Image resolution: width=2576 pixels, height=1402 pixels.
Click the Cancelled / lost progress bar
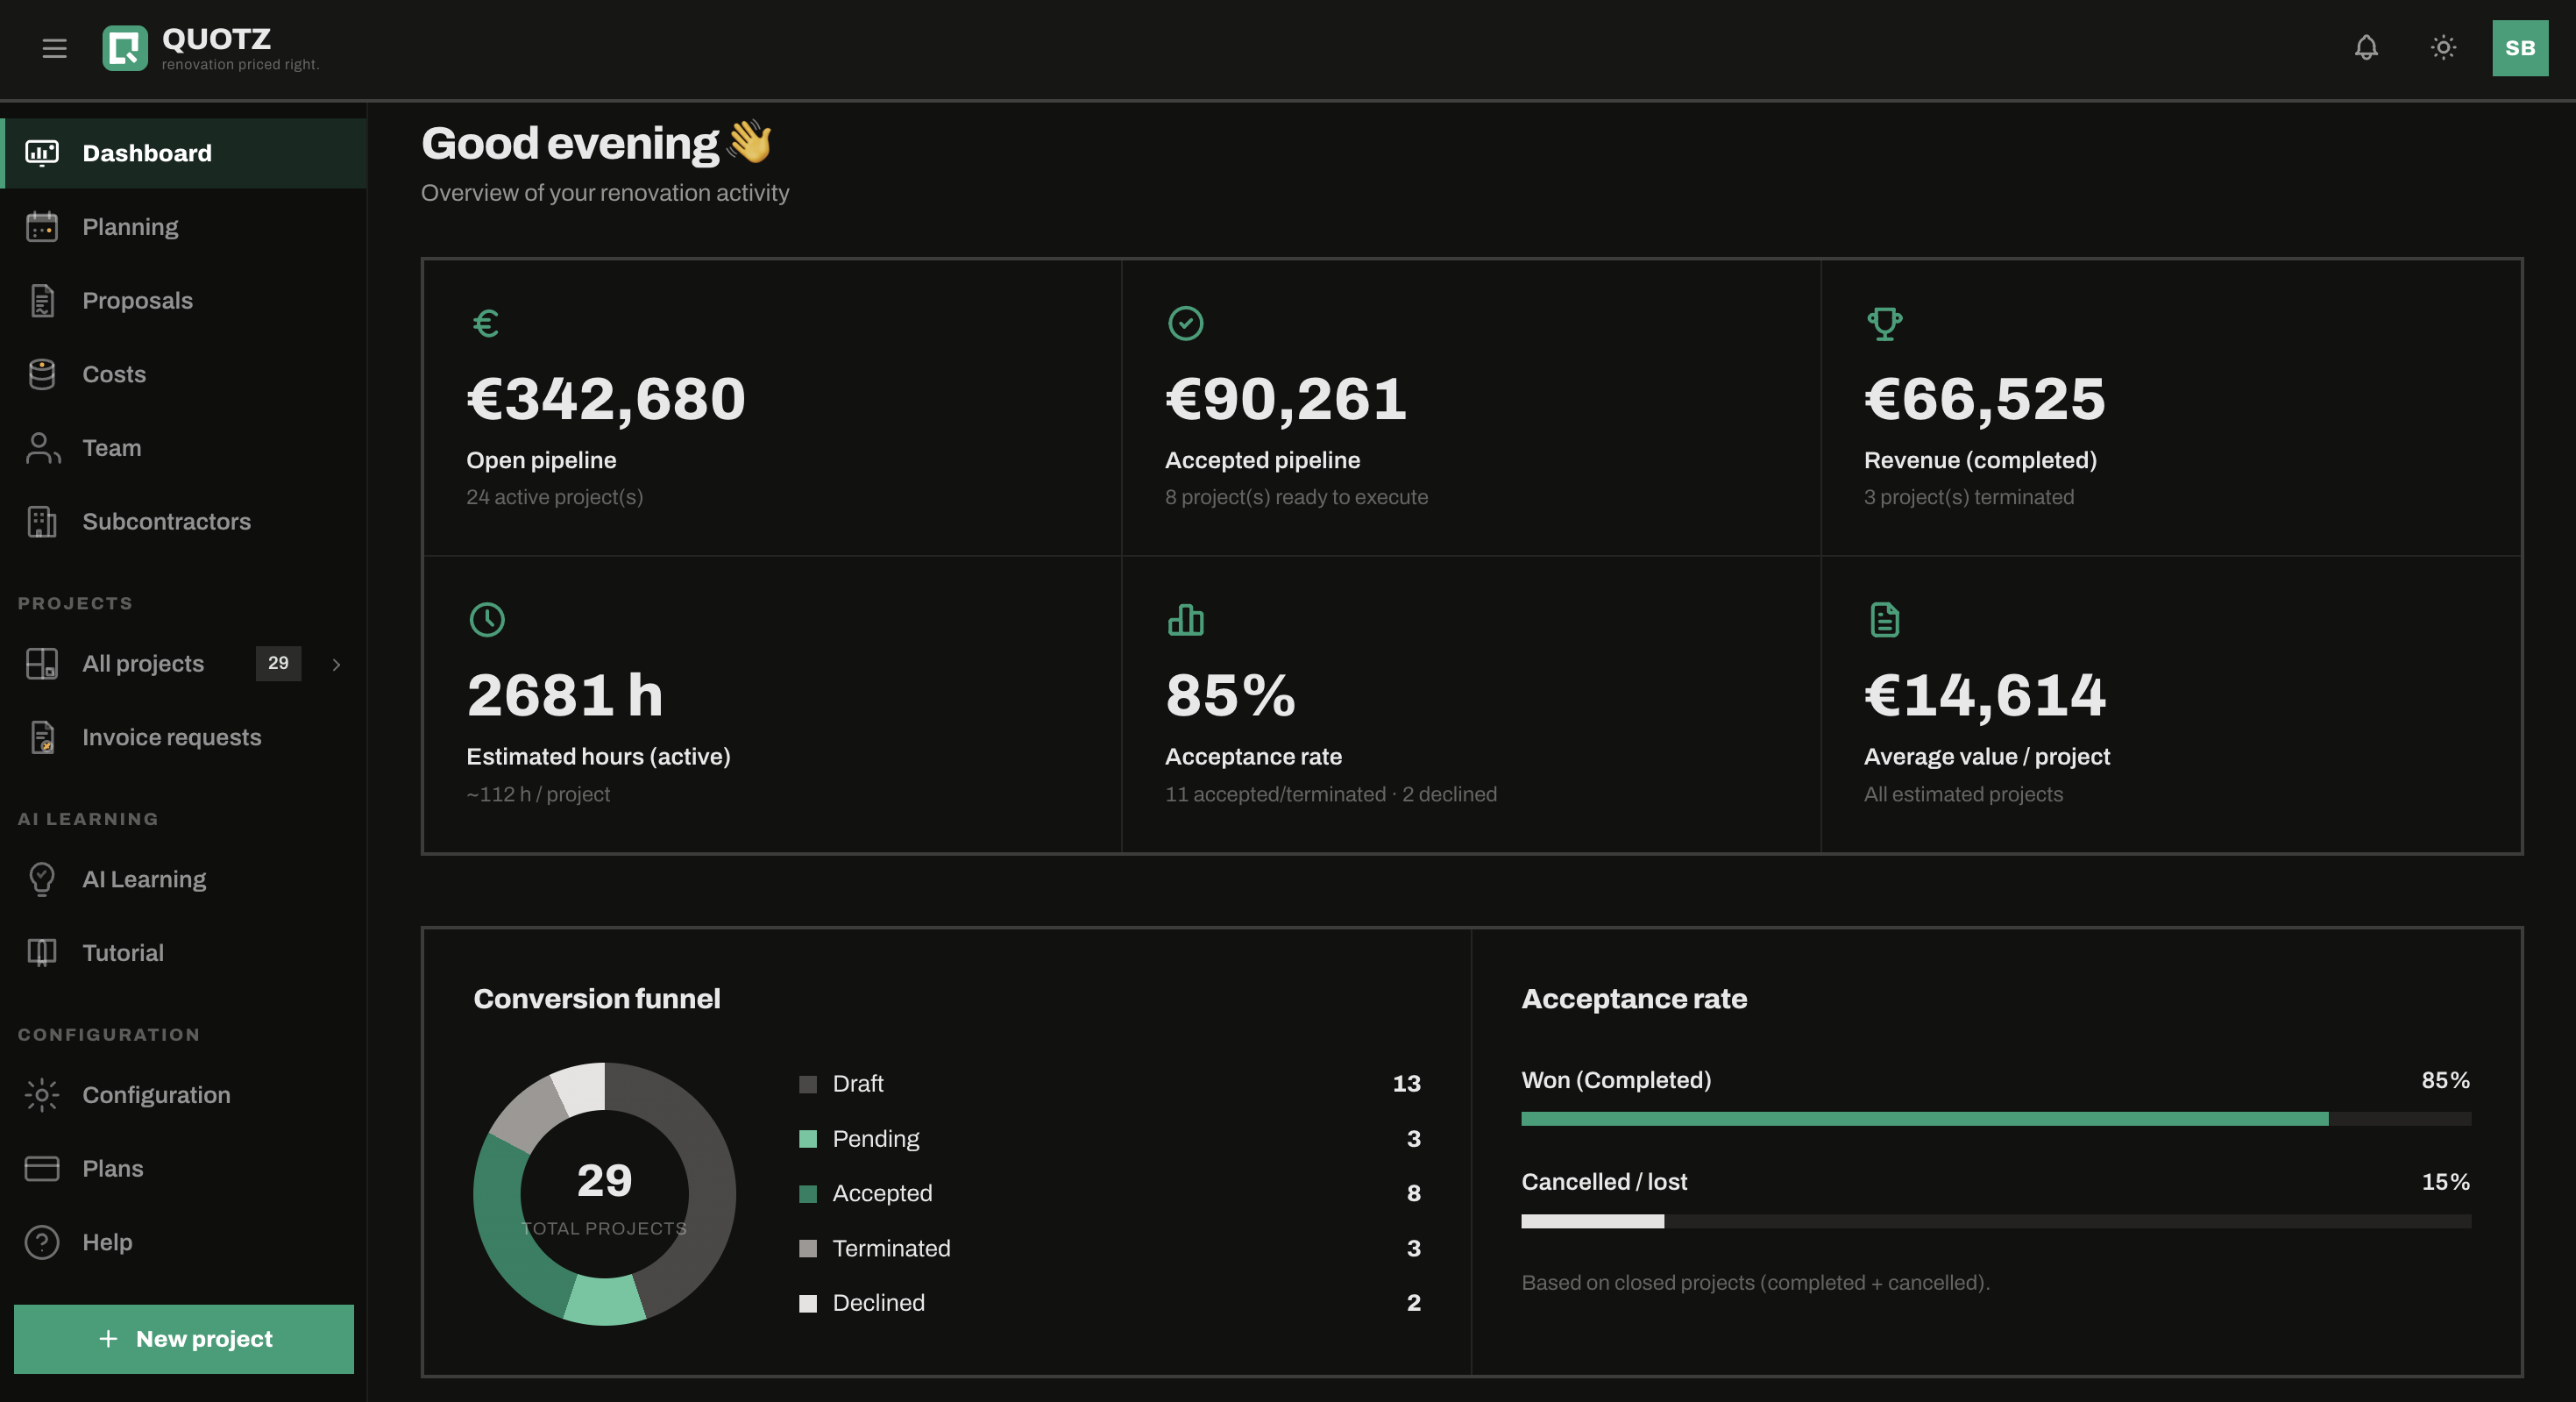tap(1995, 1221)
